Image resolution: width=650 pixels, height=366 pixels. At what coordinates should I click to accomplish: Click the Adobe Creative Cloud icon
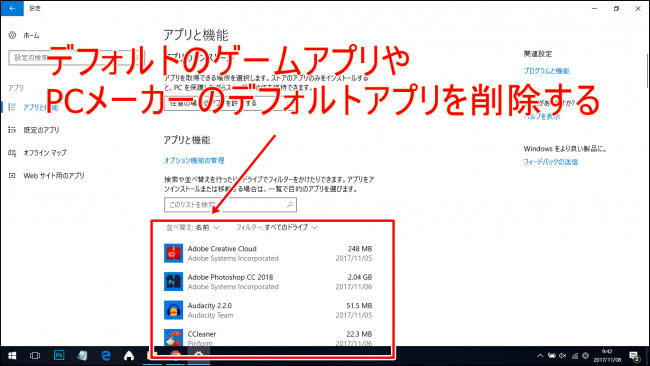coord(173,253)
